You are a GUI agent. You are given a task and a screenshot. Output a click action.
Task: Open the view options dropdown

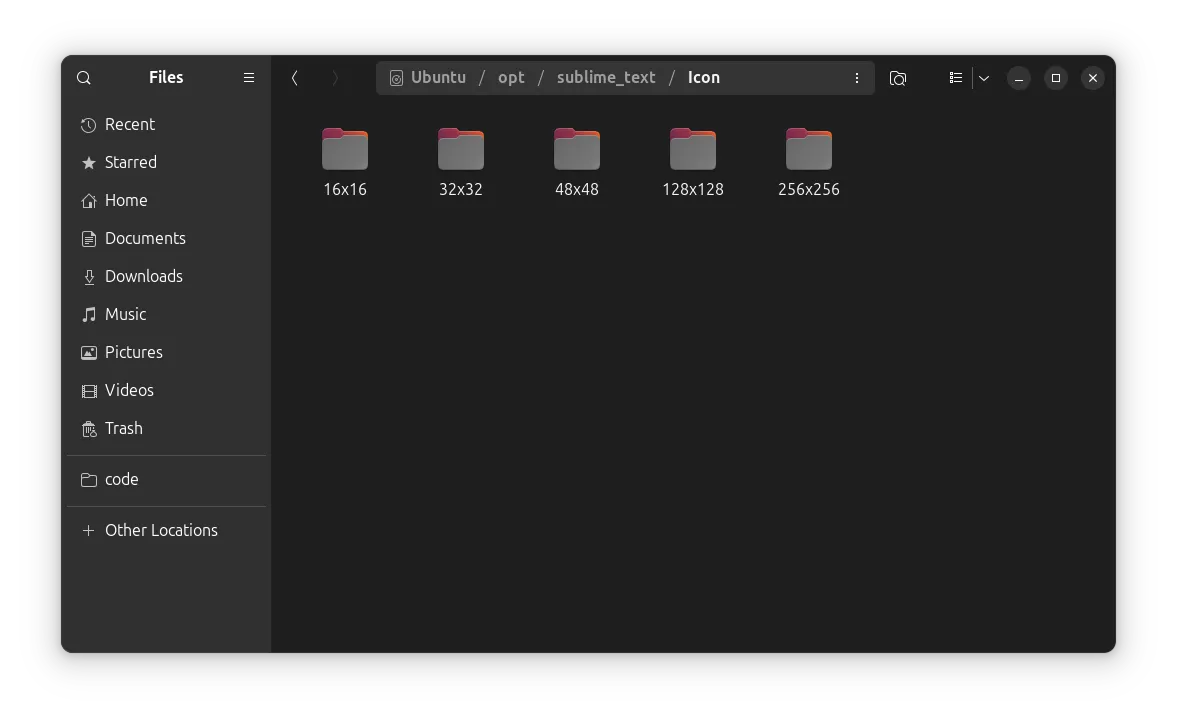[983, 77]
